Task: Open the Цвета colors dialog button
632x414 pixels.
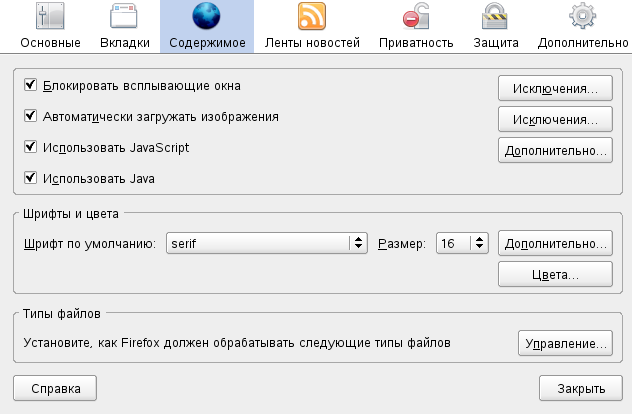Action: click(x=555, y=273)
